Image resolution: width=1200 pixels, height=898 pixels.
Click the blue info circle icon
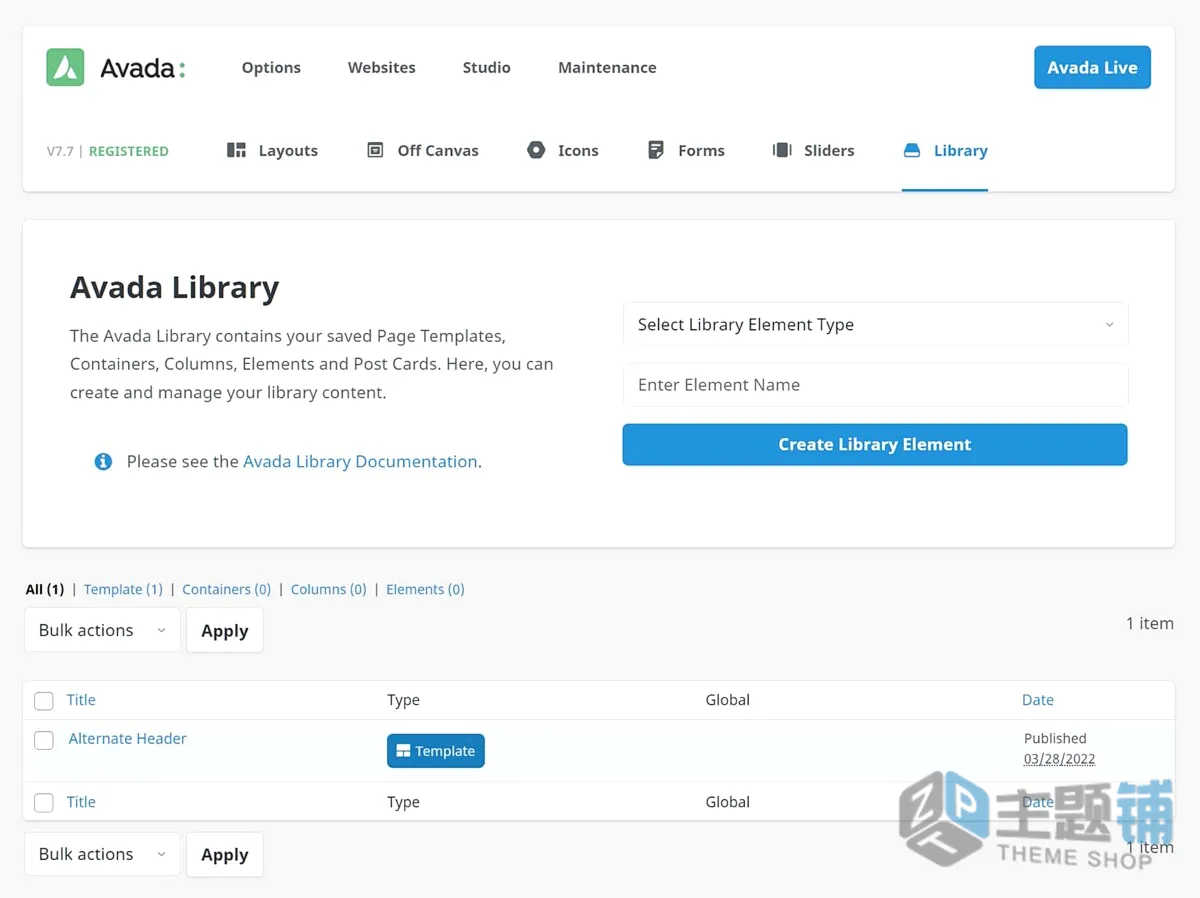click(x=103, y=461)
